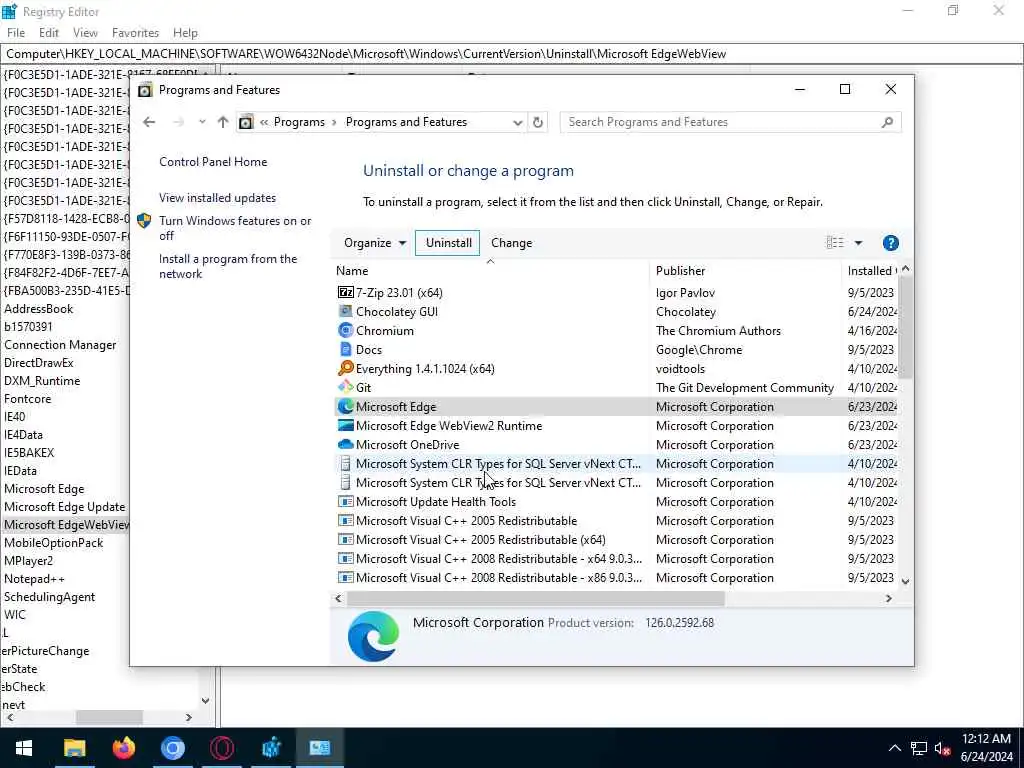Expand the address bar history dropdown
The width and height of the screenshot is (1024, 768).
[x=517, y=122]
